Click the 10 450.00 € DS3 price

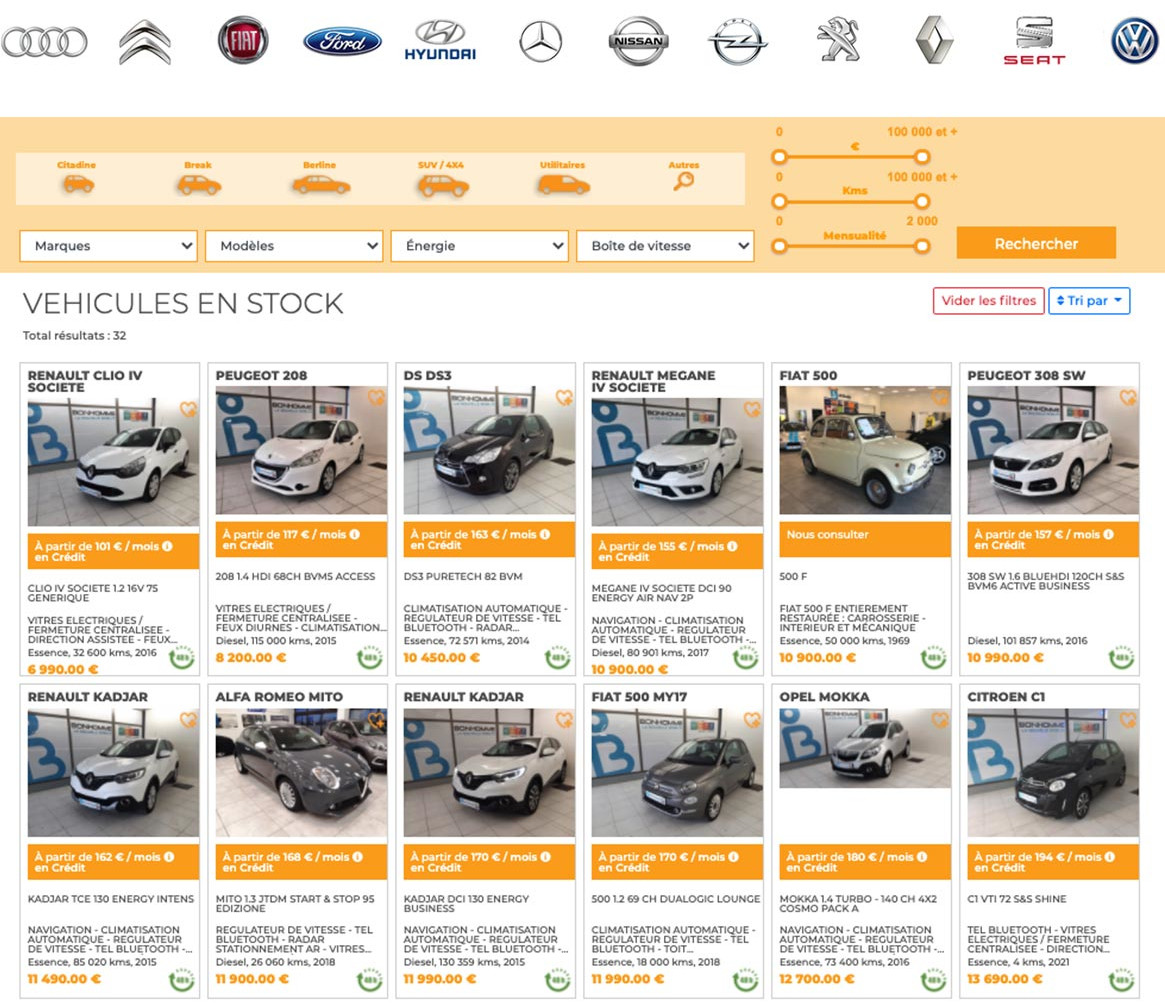click(441, 658)
